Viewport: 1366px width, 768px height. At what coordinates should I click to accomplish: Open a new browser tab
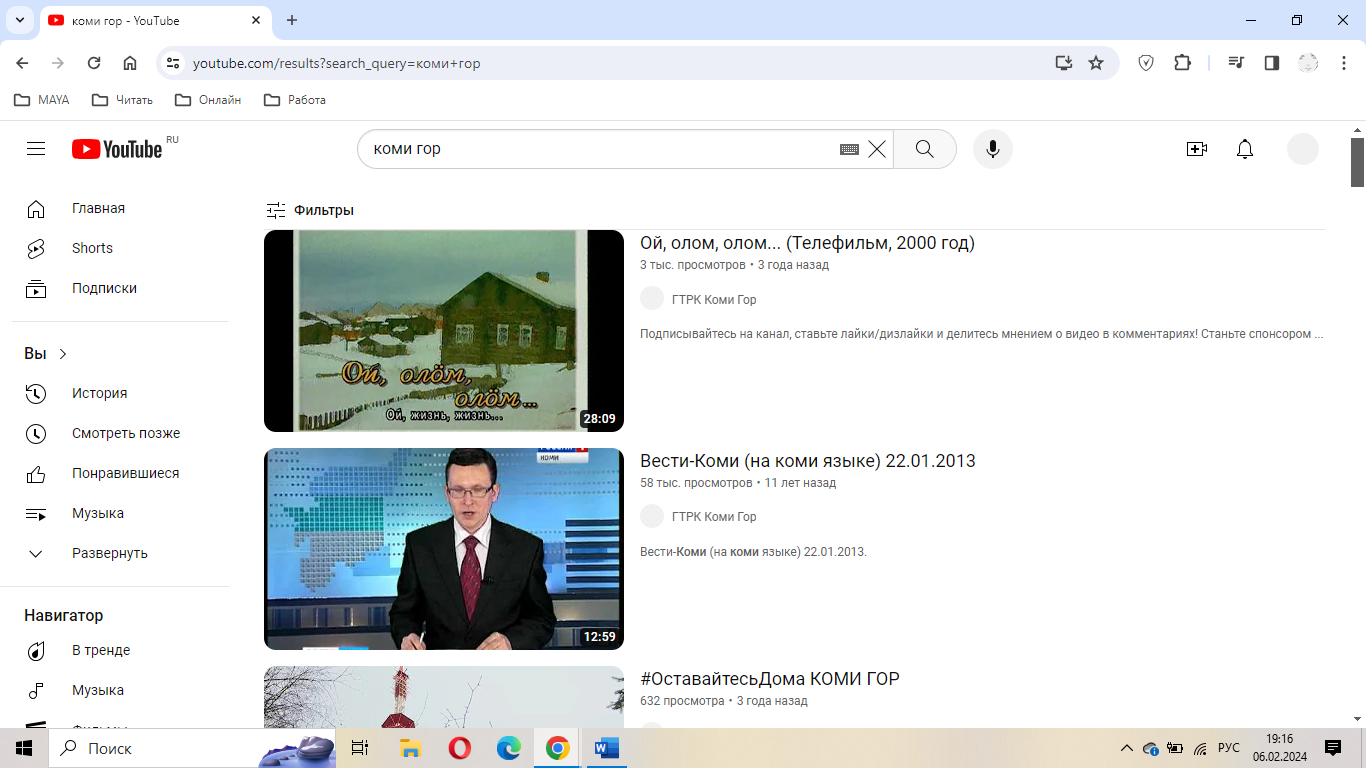click(292, 20)
